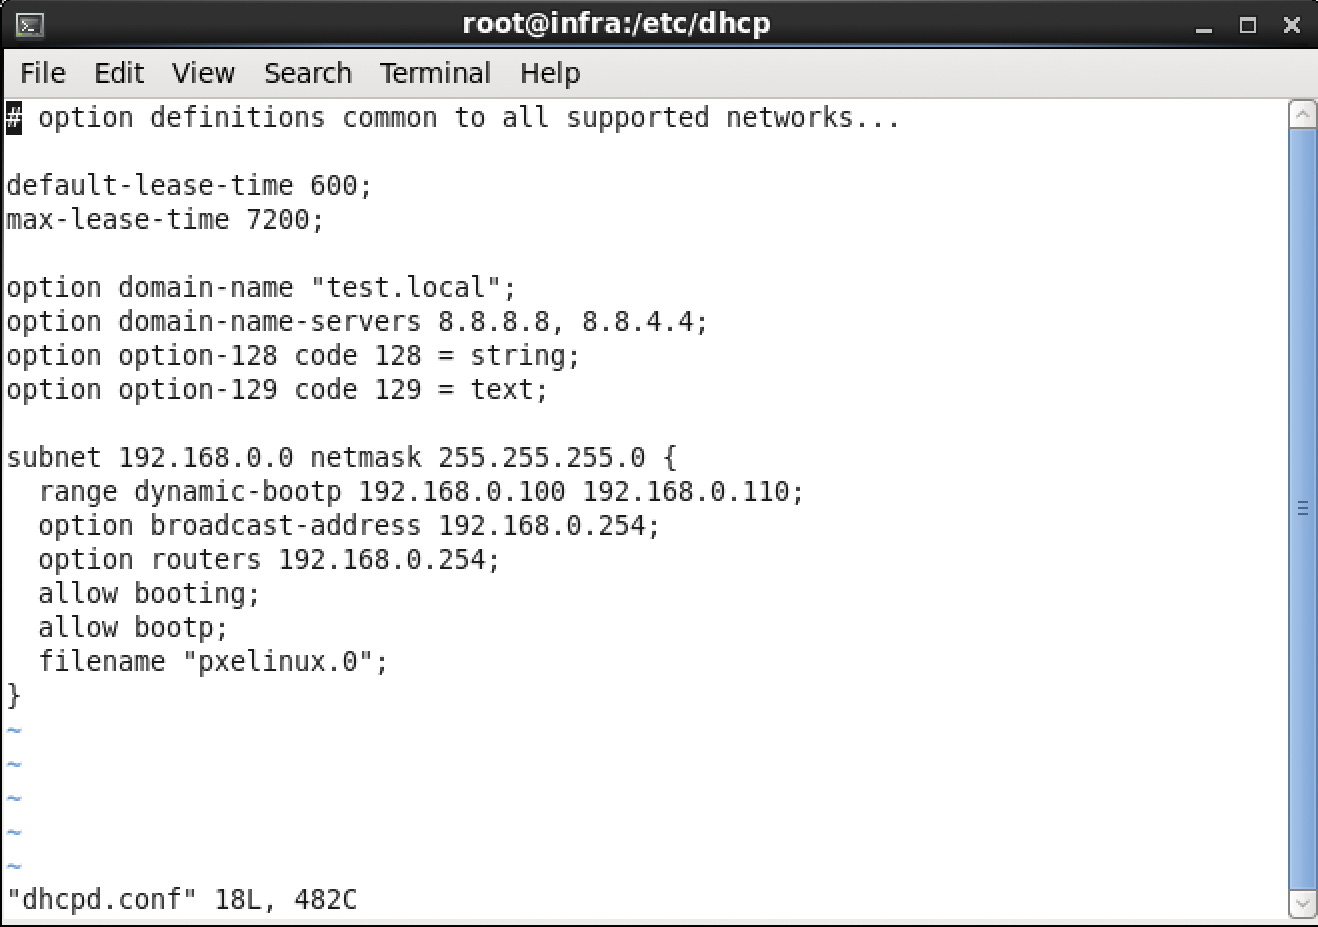
Task: Open the Search menu
Action: coord(308,73)
